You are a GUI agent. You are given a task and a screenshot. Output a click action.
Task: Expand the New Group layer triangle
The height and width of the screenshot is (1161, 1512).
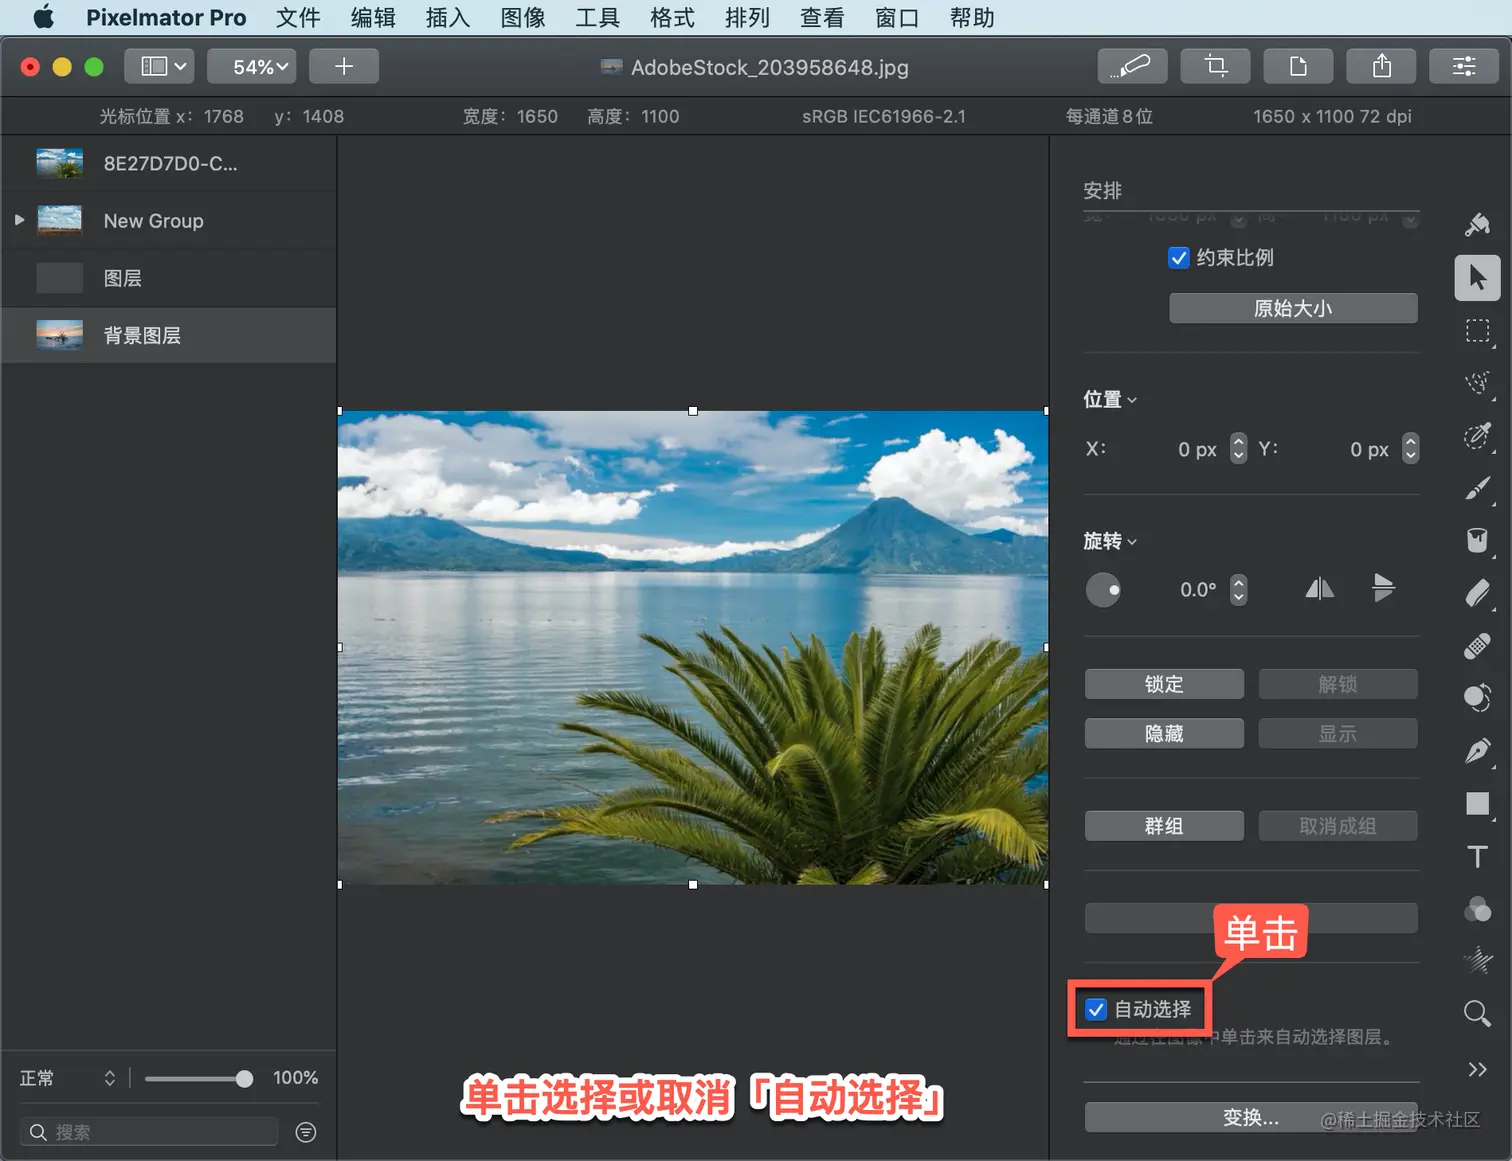pyautogui.click(x=19, y=220)
